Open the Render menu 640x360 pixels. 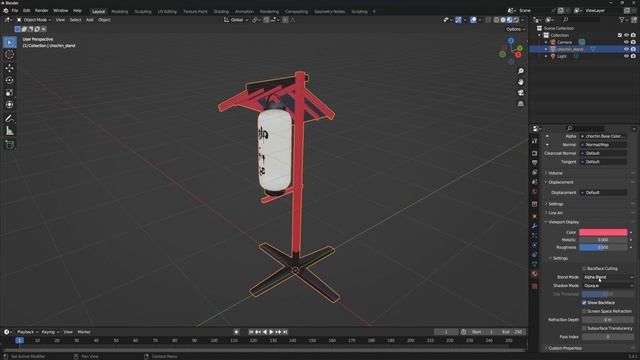click(x=42, y=11)
